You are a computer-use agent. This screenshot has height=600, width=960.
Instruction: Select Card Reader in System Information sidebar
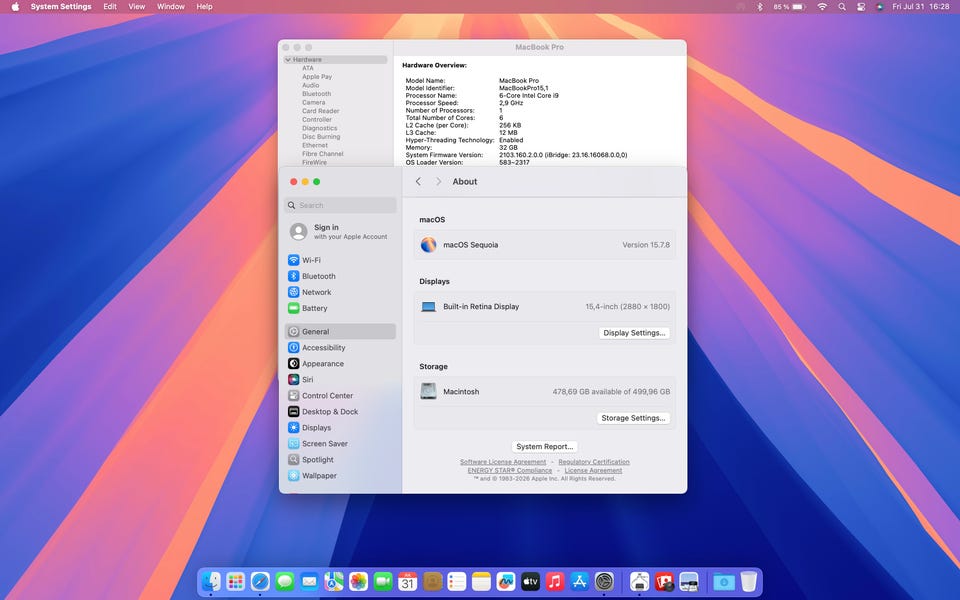[320, 111]
